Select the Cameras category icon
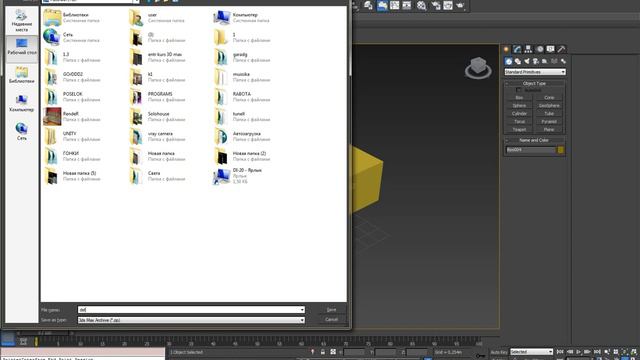The width and height of the screenshot is (640, 360). click(x=536, y=61)
